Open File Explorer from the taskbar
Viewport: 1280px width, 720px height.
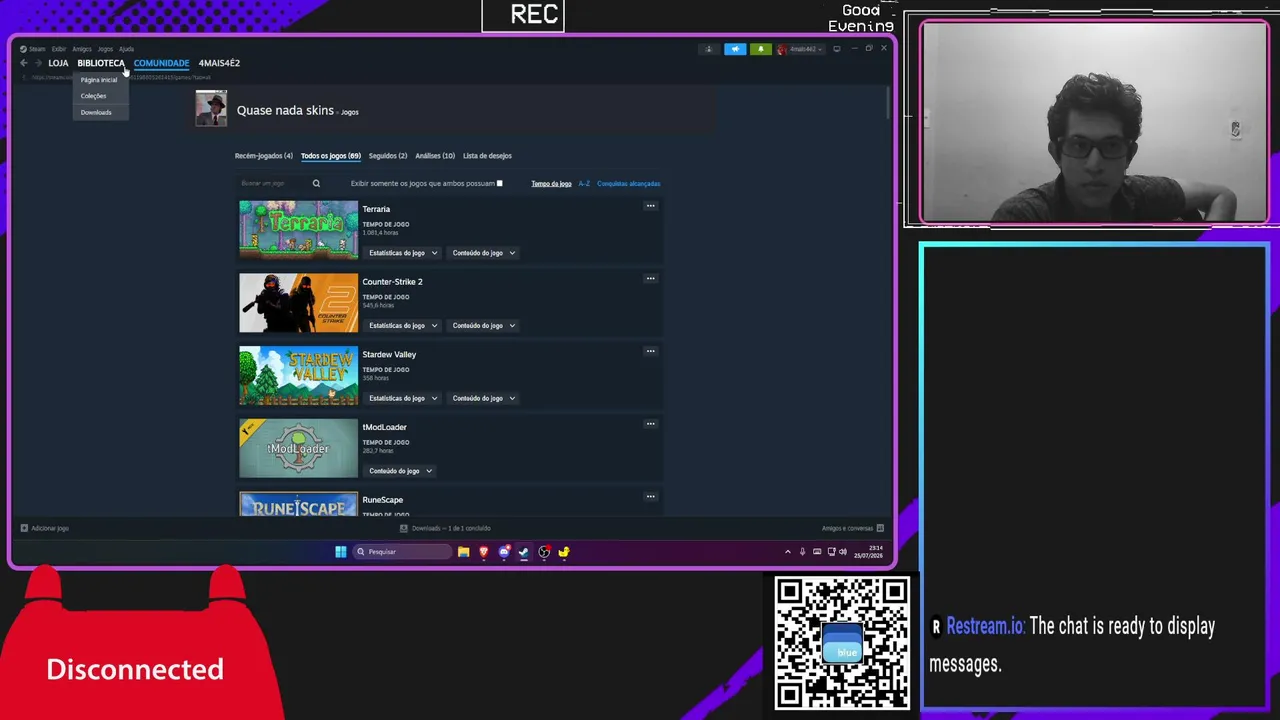(x=463, y=552)
